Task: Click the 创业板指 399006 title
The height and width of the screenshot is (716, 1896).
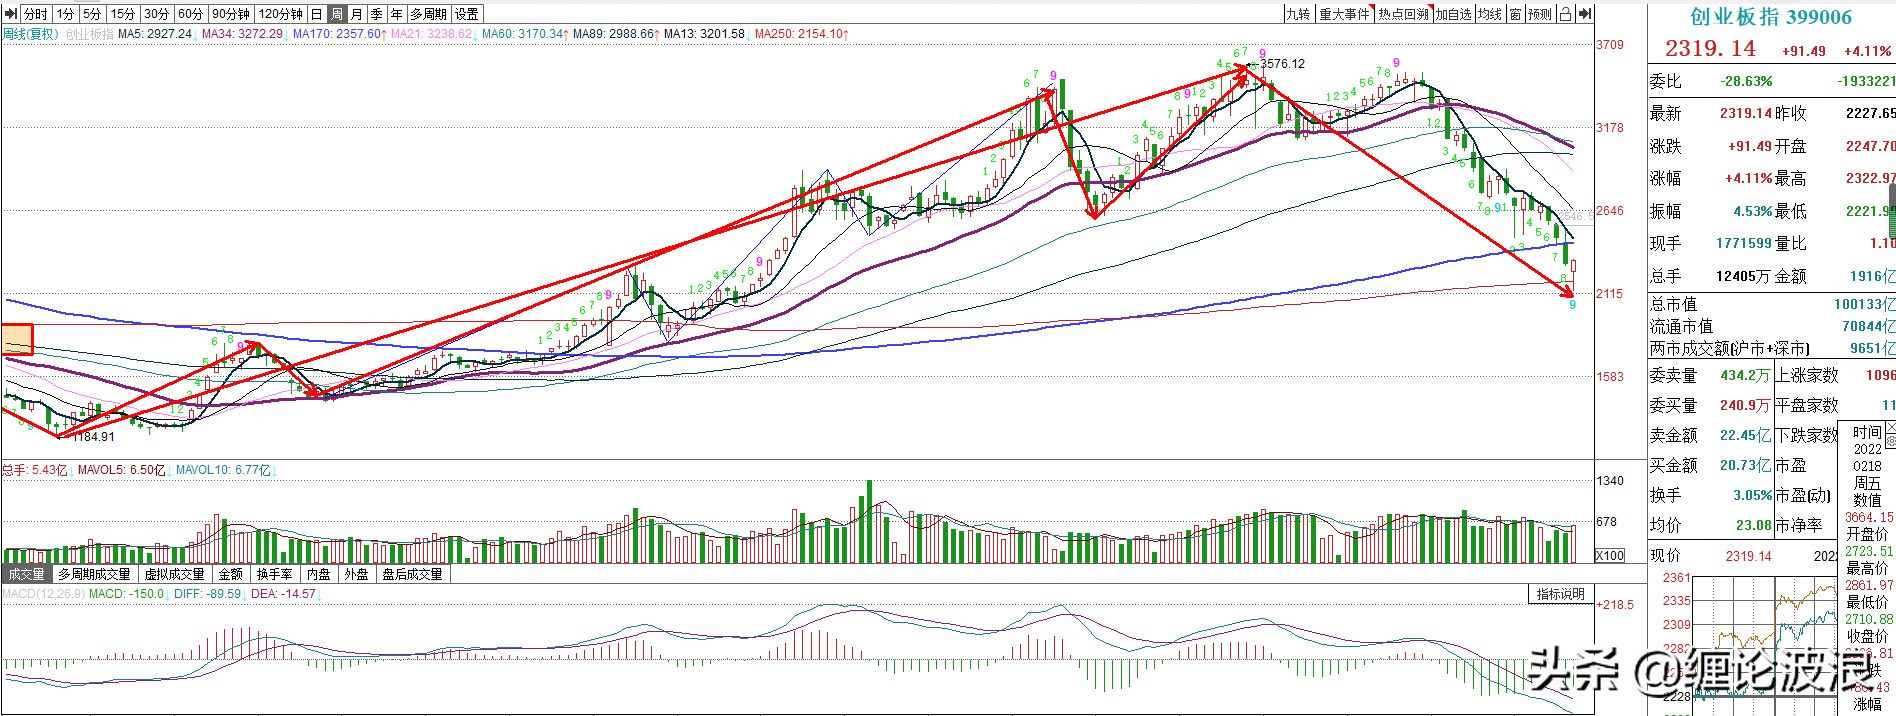Action: pyautogui.click(x=1771, y=17)
